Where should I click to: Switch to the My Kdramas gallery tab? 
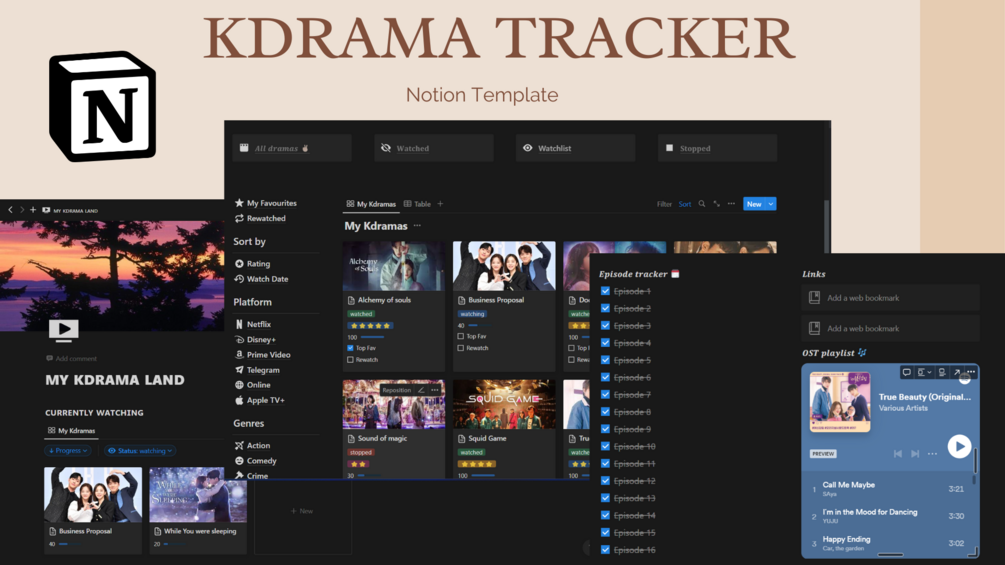click(x=371, y=204)
